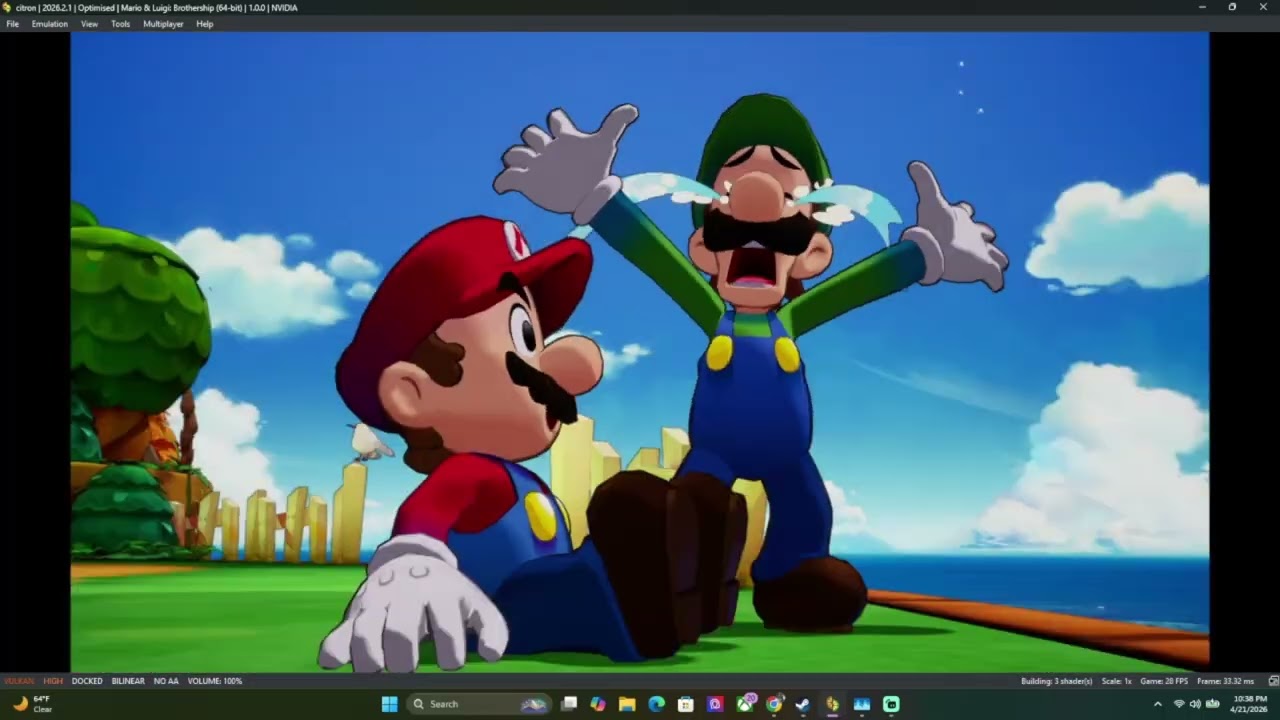This screenshot has height=720, width=1280.
Task: Click the multiplayer status icon in status bar
Action: coord(1272,681)
